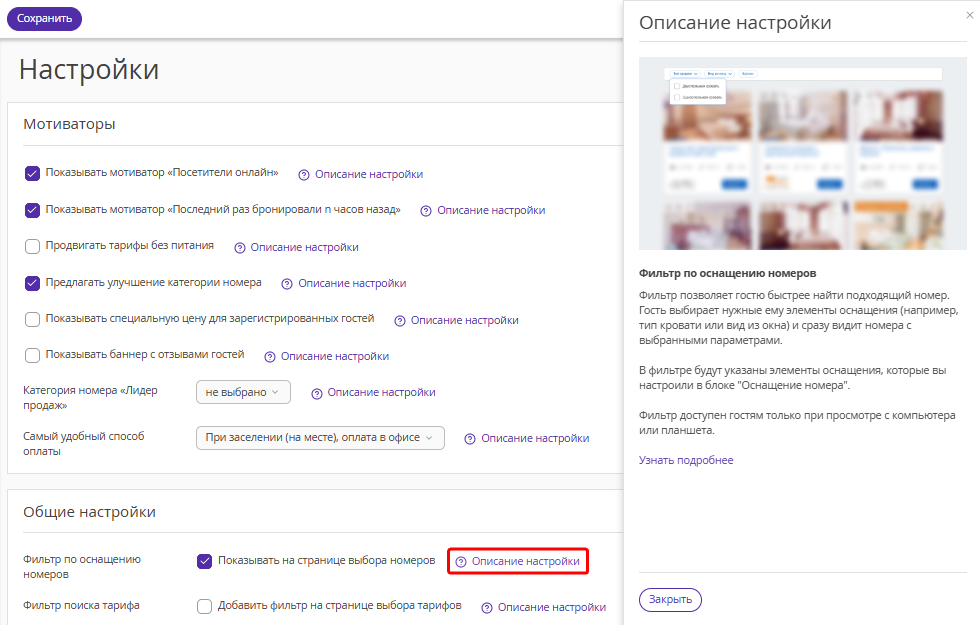Open «Описание настройки» link for registered guests price
The width and height of the screenshot is (980, 625).
point(464,321)
